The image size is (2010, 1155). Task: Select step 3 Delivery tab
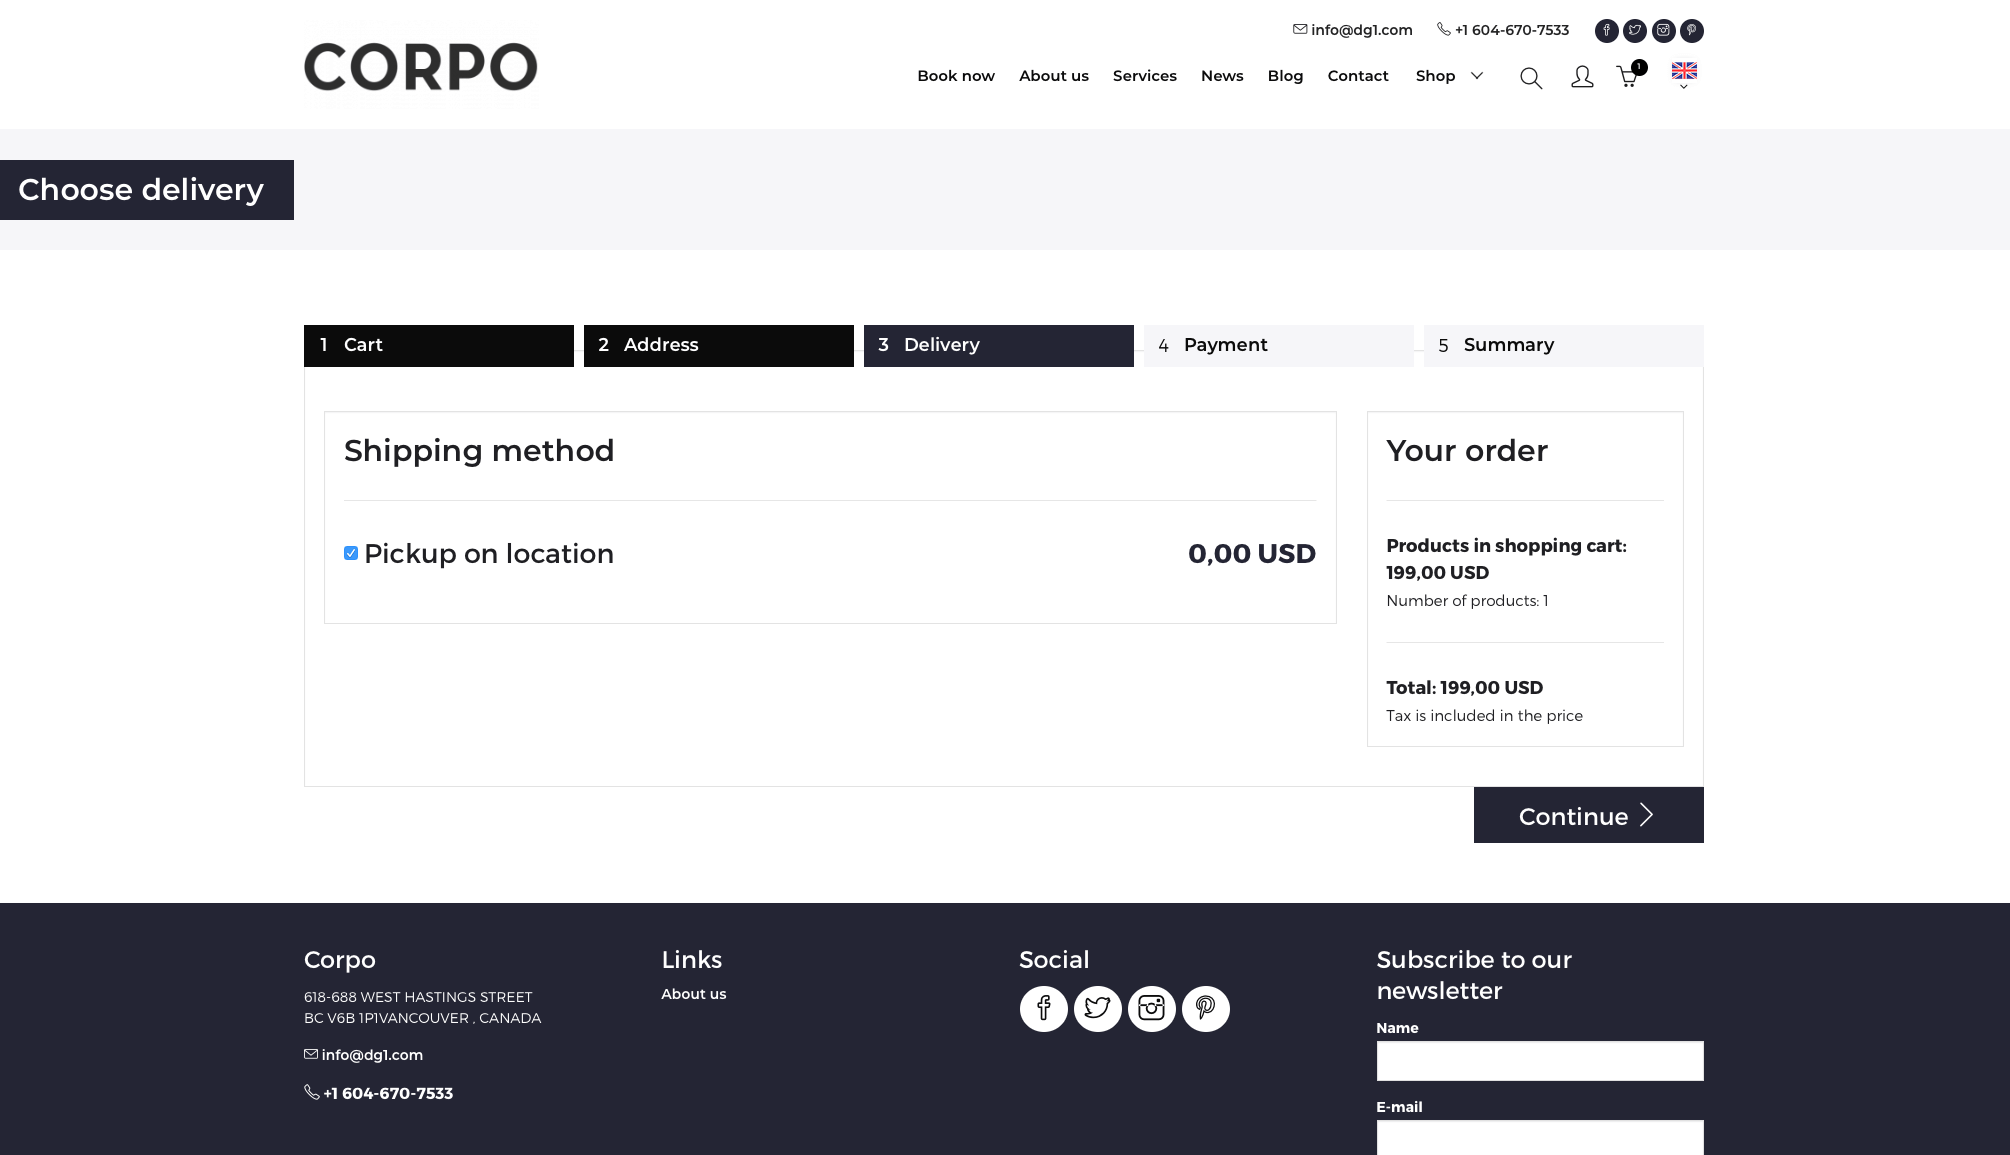[x=999, y=346]
